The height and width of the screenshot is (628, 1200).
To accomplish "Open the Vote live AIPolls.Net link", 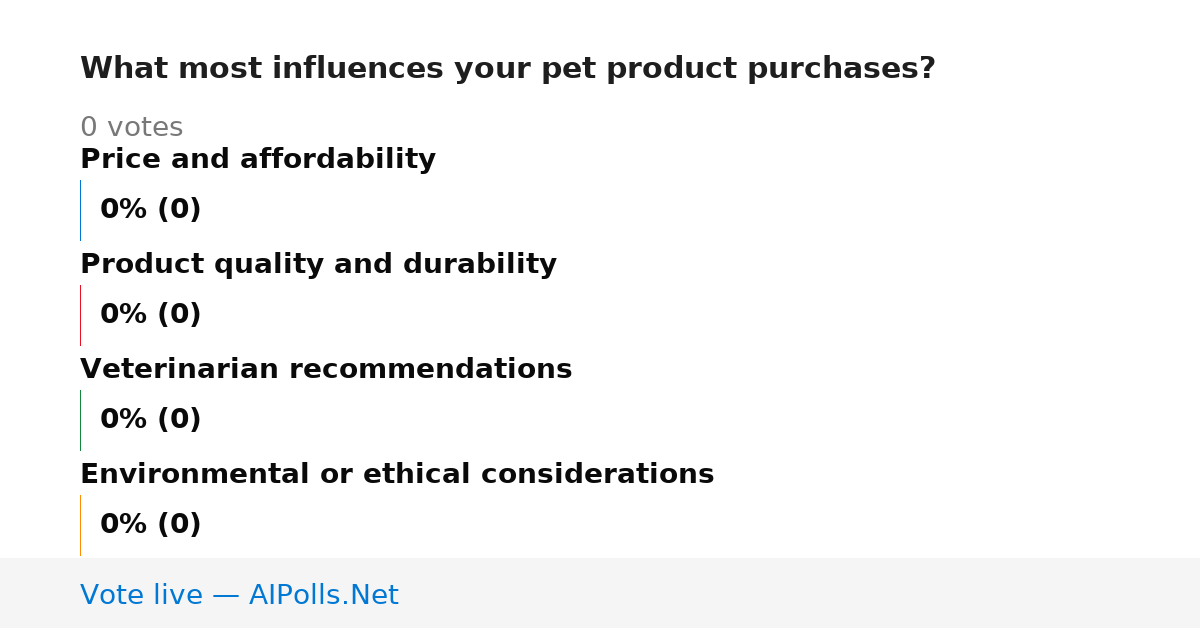I will (239, 596).
